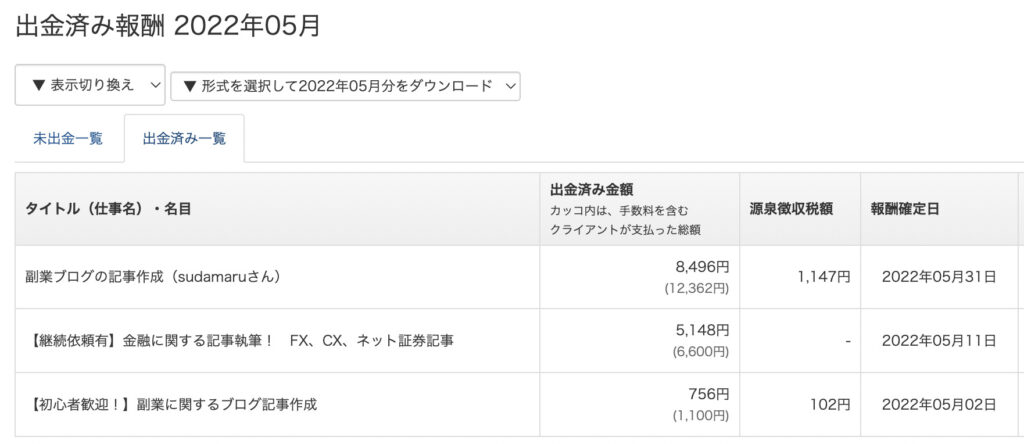This screenshot has width=1024, height=444.
Task: Select the 8,496円 amount cell
Action: [x=639, y=277]
